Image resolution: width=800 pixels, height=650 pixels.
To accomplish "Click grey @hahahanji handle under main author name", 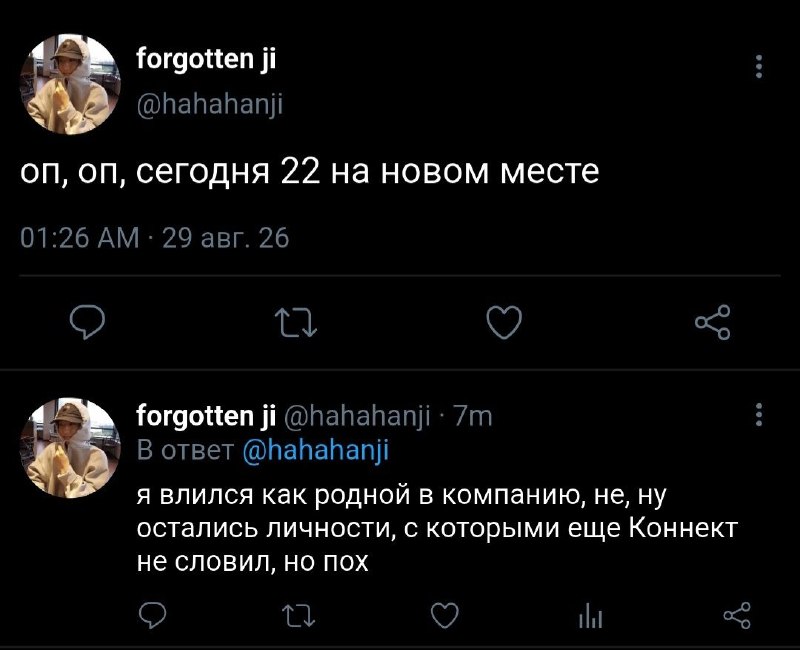I will coord(209,105).
